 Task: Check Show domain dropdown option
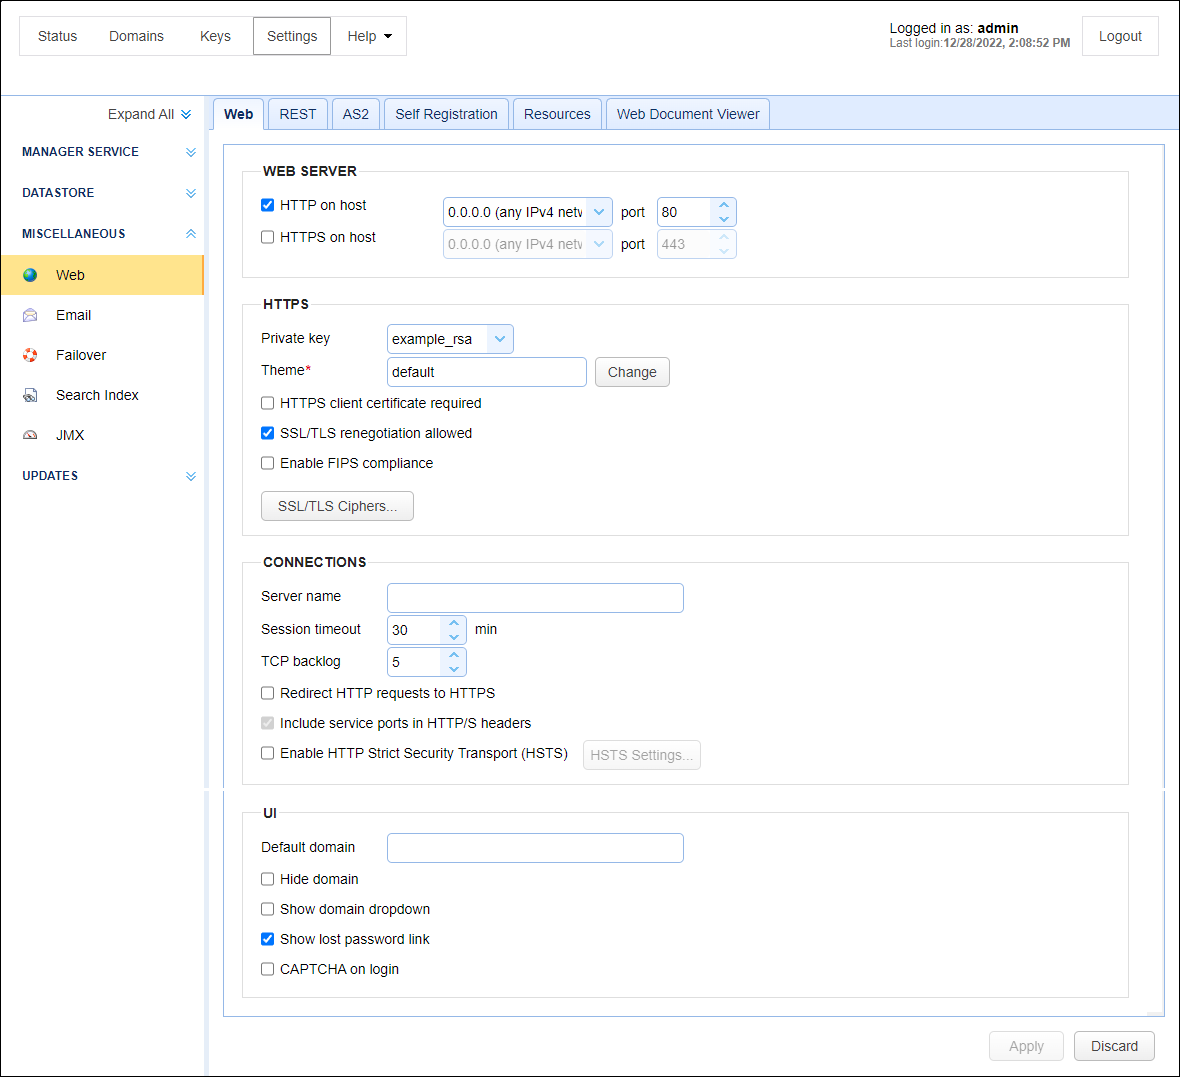point(267,909)
